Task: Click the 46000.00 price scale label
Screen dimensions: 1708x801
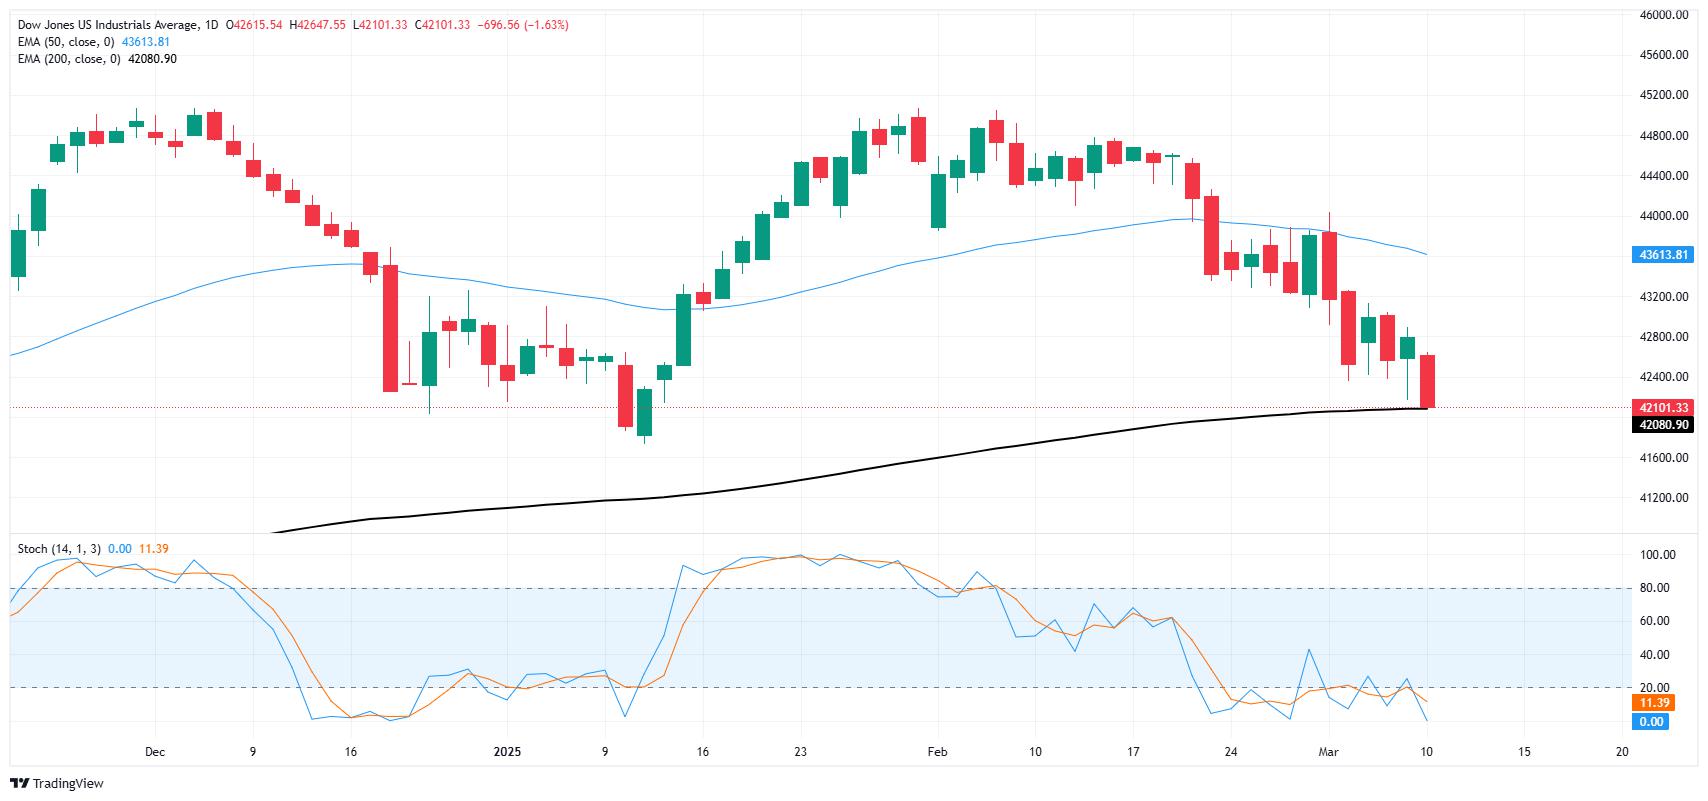Action: point(1666,15)
